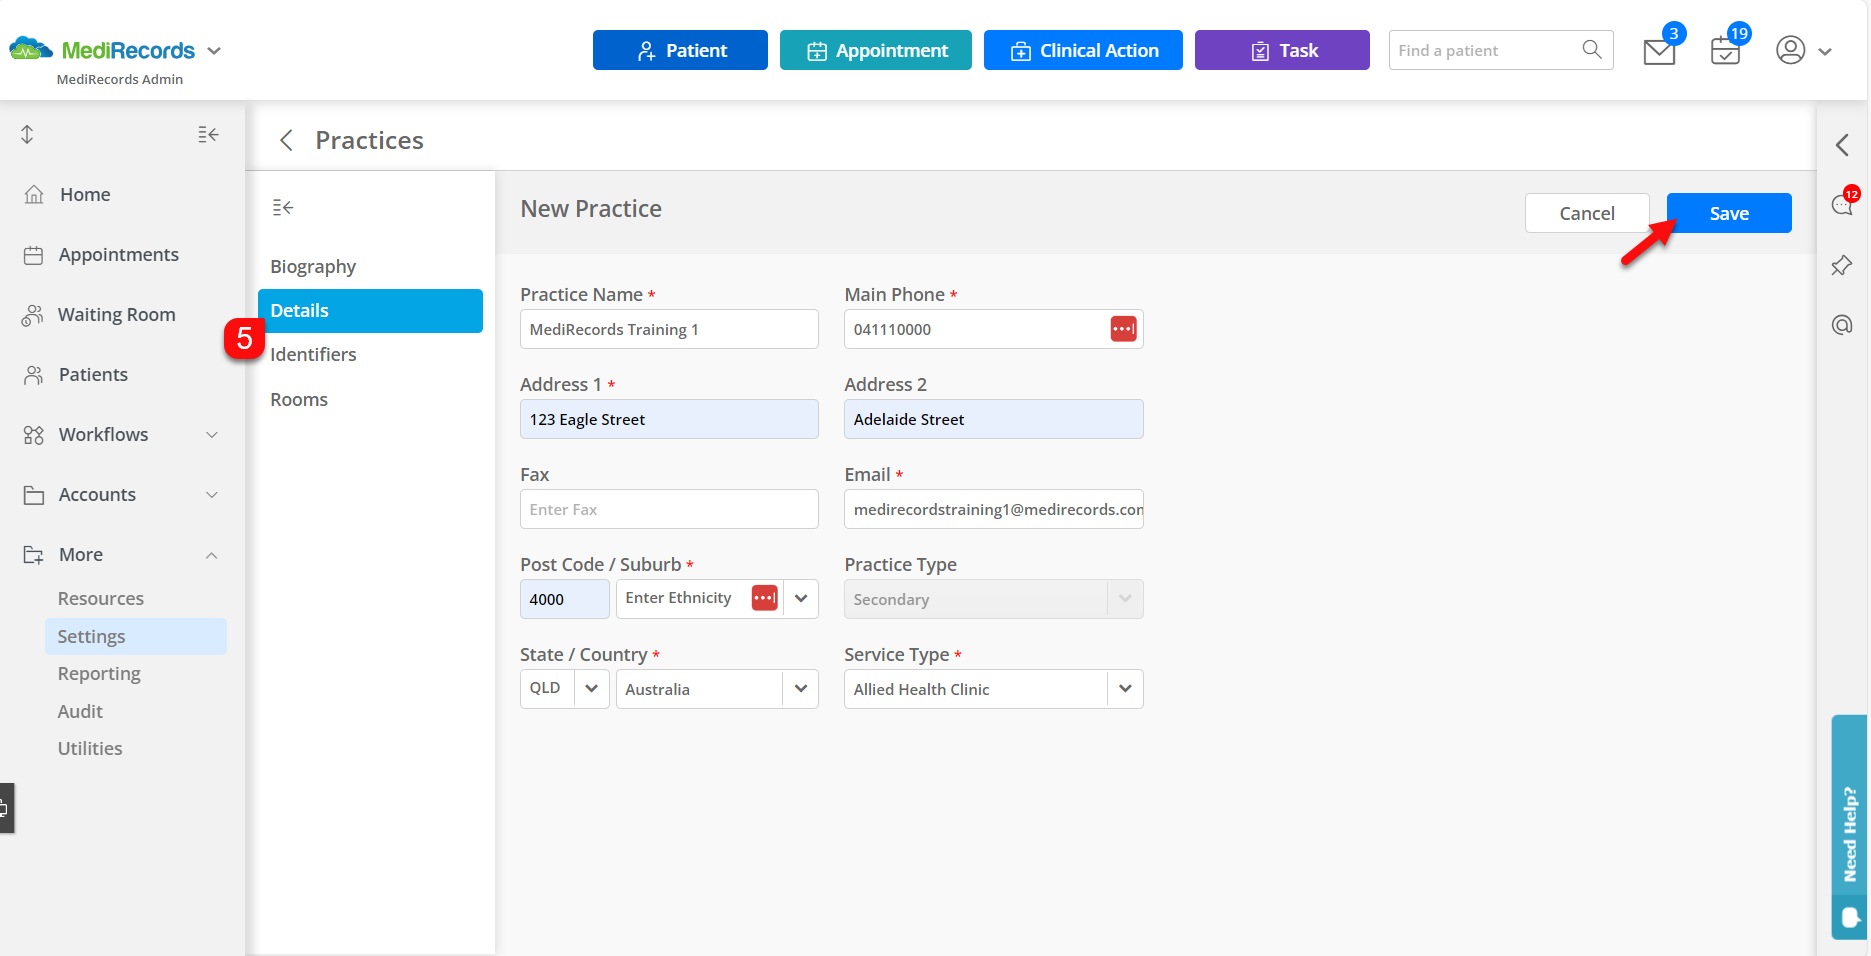Select the Details section
1871x956 pixels.
(370, 311)
